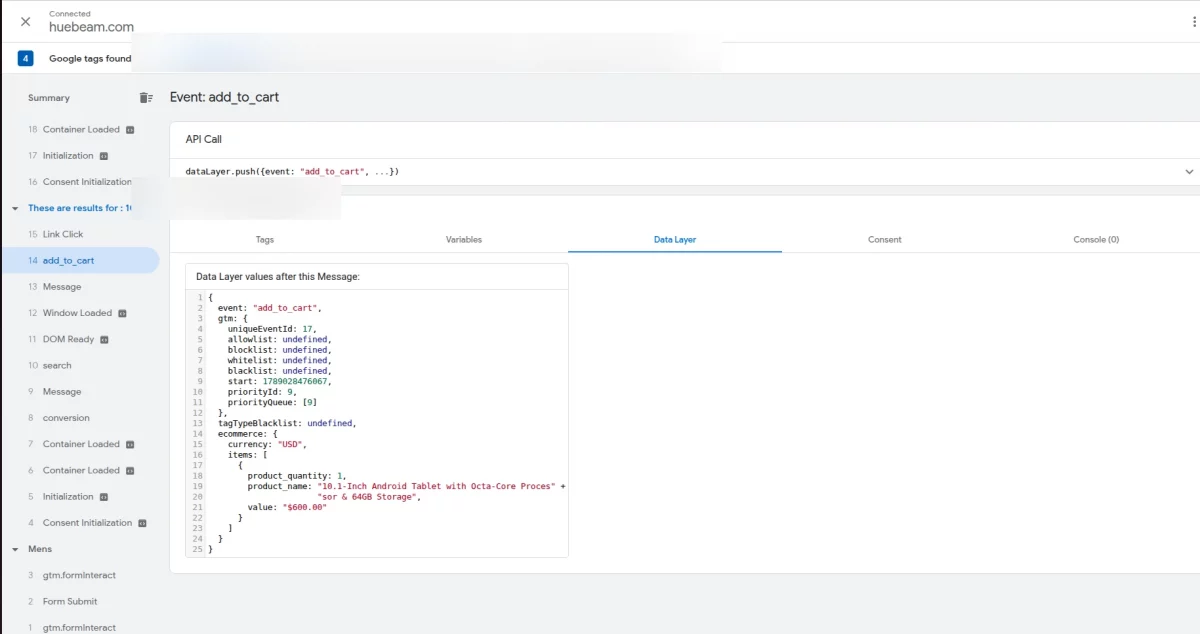Image resolution: width=1200 pixels, height=634 pixels.
Task: Click the uniqueEventId: 17 code line
Action: click(272, 329)
